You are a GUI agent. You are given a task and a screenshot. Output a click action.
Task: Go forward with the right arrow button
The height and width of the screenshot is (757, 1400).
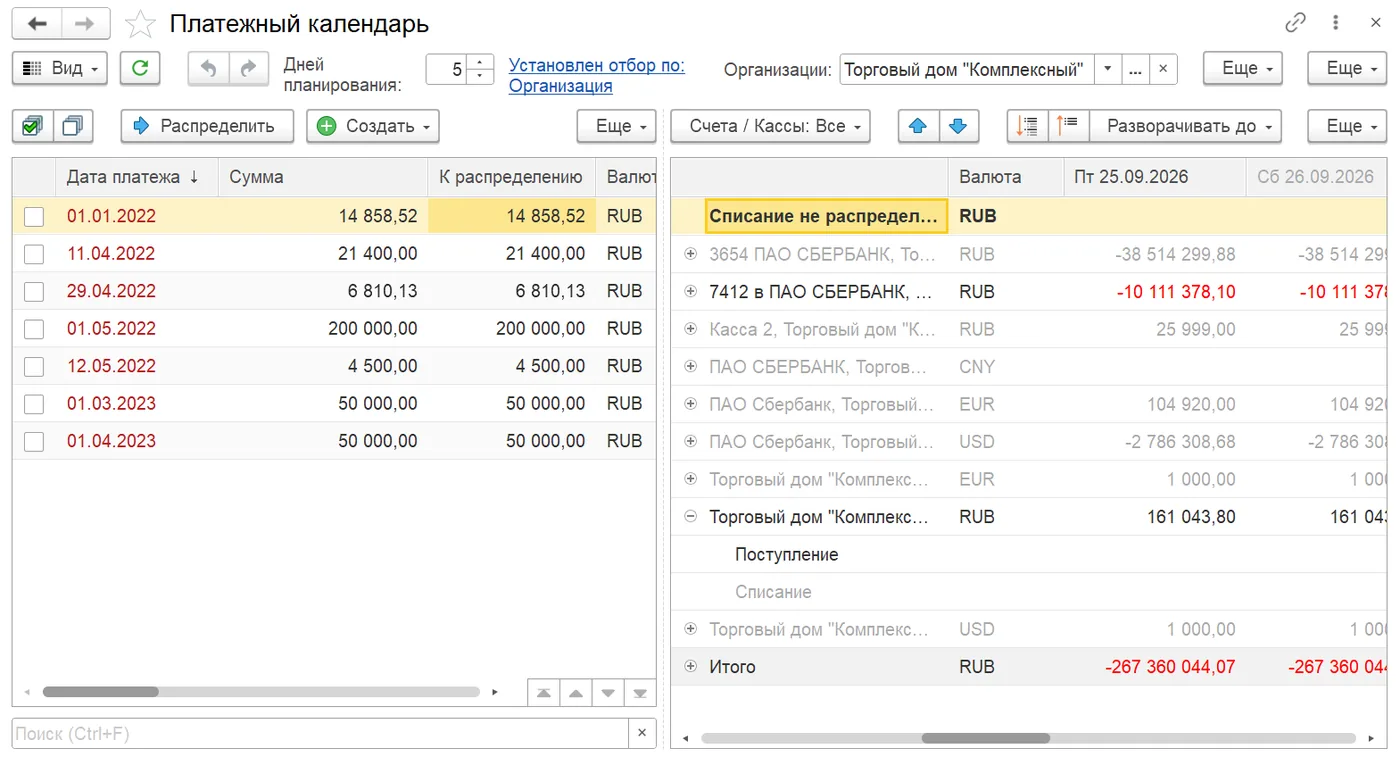coord(86,23)
